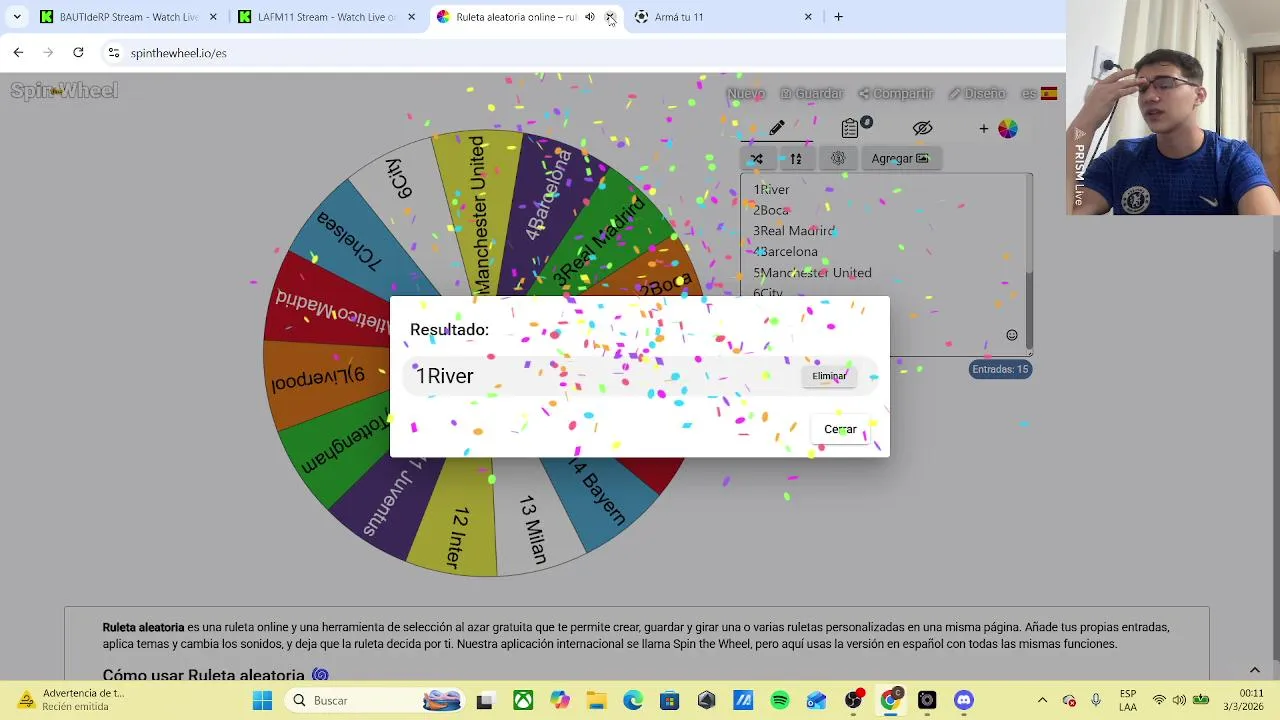Open the tab search dropdown arrow
This screenshot has width=1280, height=720.
coord(17,17)
